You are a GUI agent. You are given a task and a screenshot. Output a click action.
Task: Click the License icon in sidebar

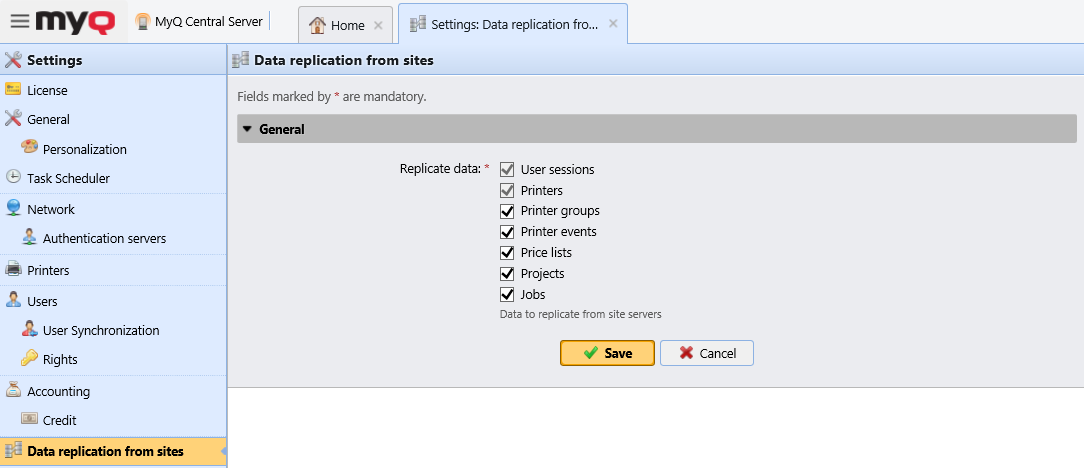coord(13,90)
